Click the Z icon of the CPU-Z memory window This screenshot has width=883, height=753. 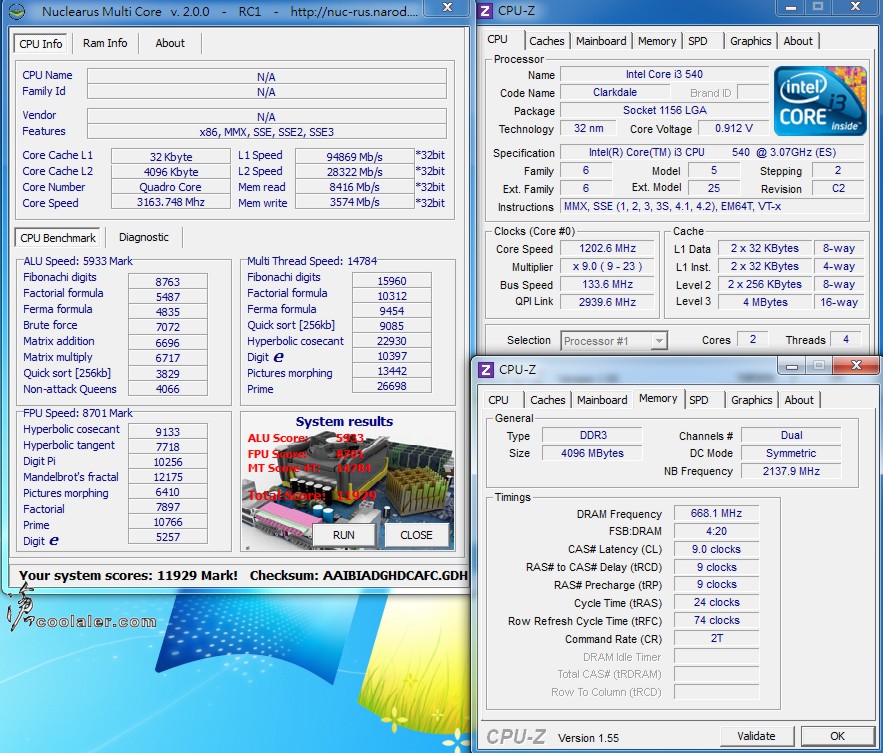tap(485, 370)
